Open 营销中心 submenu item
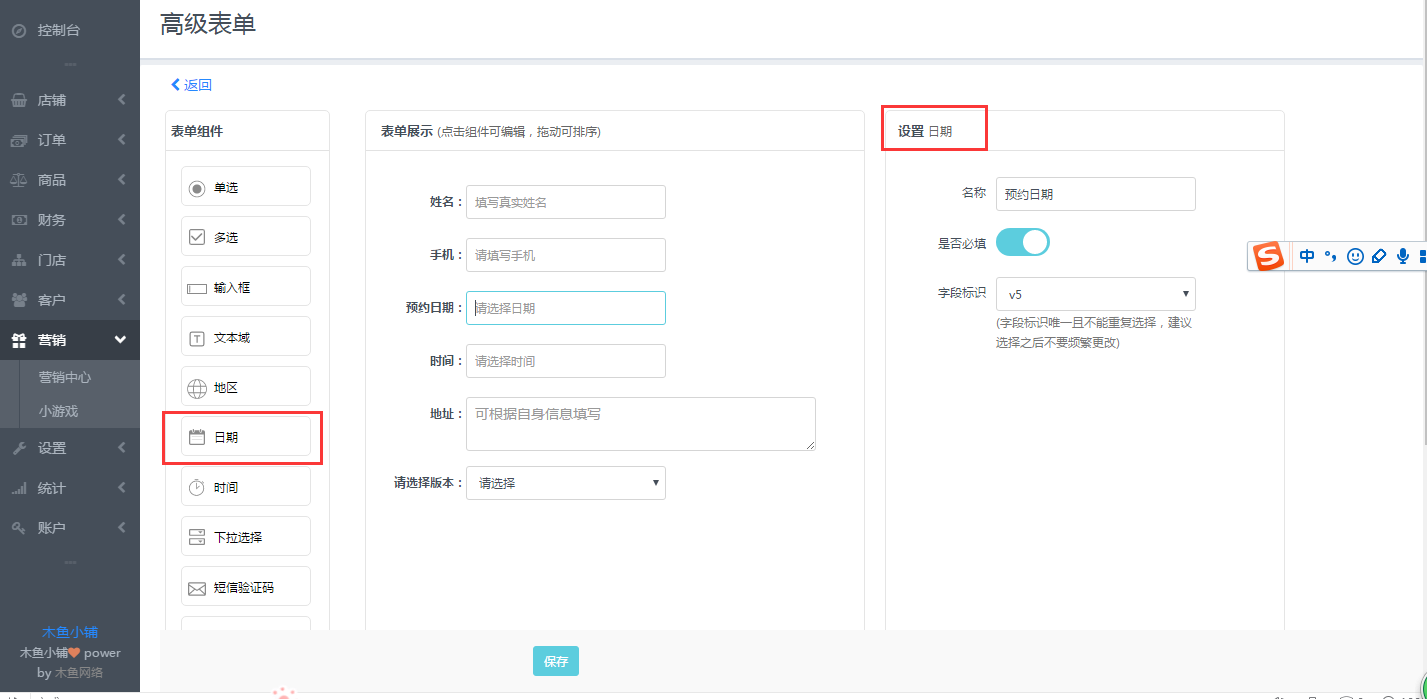1427x699 pixels. pos(65,377)
